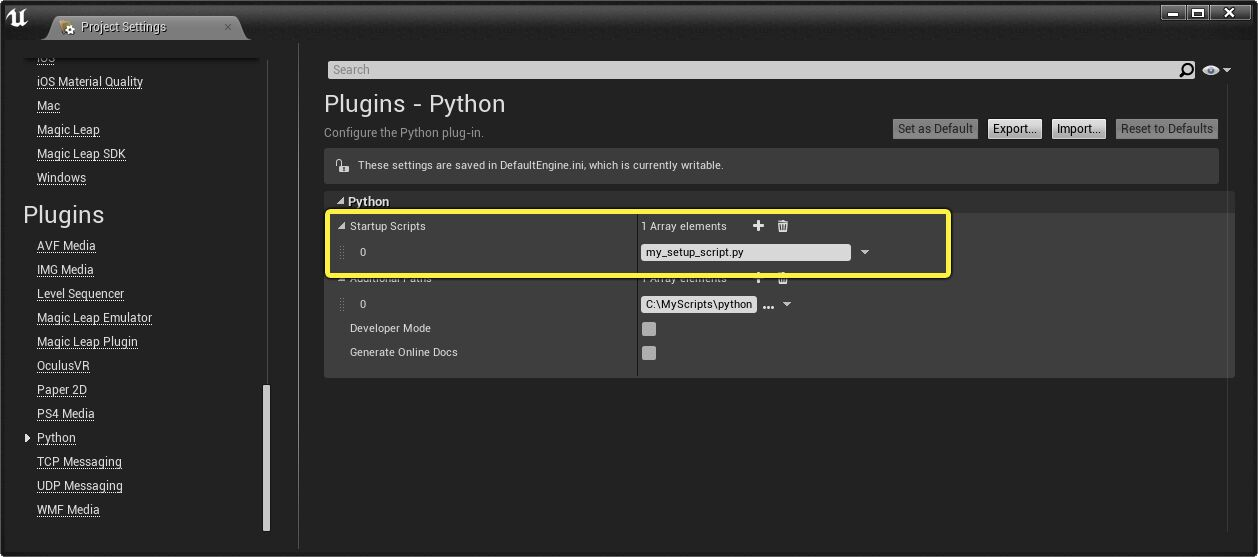Remove all Startup Scripts elements with trash icon
The width and height of the screenshot is (1258, 557).
pyautogui.click(x=783, y=226)
